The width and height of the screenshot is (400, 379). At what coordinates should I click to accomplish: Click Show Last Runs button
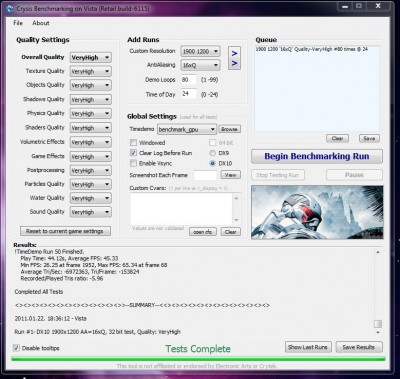[308, 347]
